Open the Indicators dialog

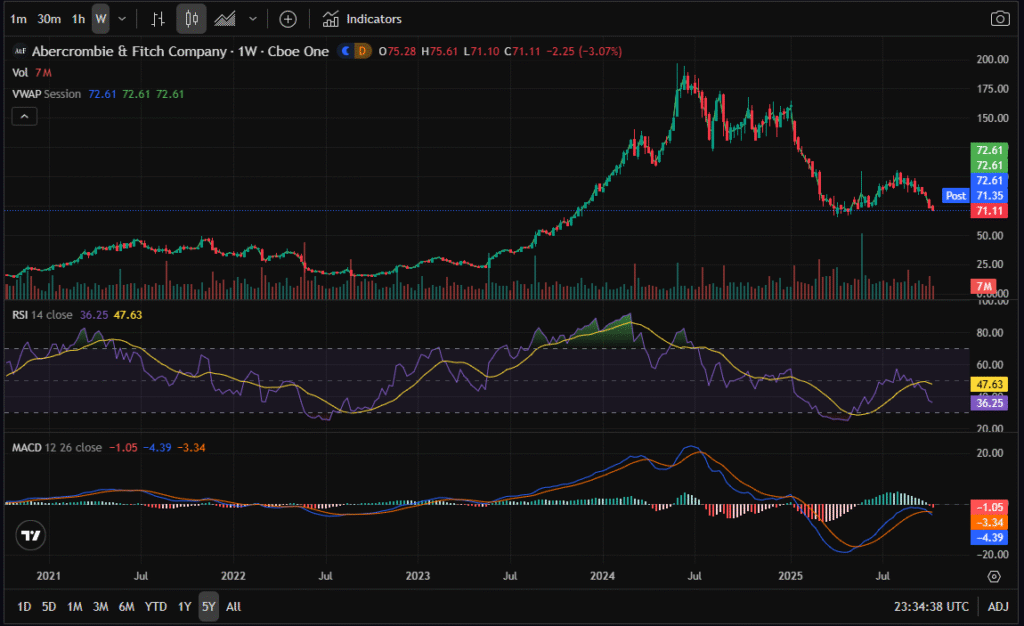(x=362, y=19)
